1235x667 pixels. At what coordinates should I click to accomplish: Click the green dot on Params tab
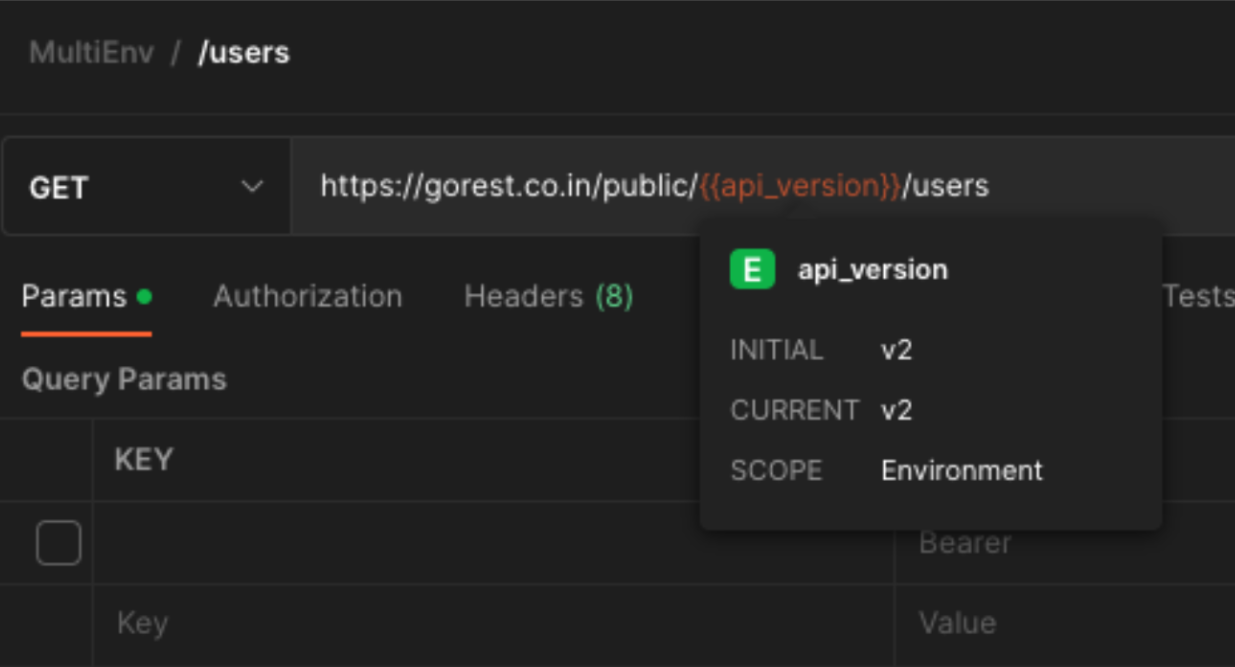coord(144,297)
